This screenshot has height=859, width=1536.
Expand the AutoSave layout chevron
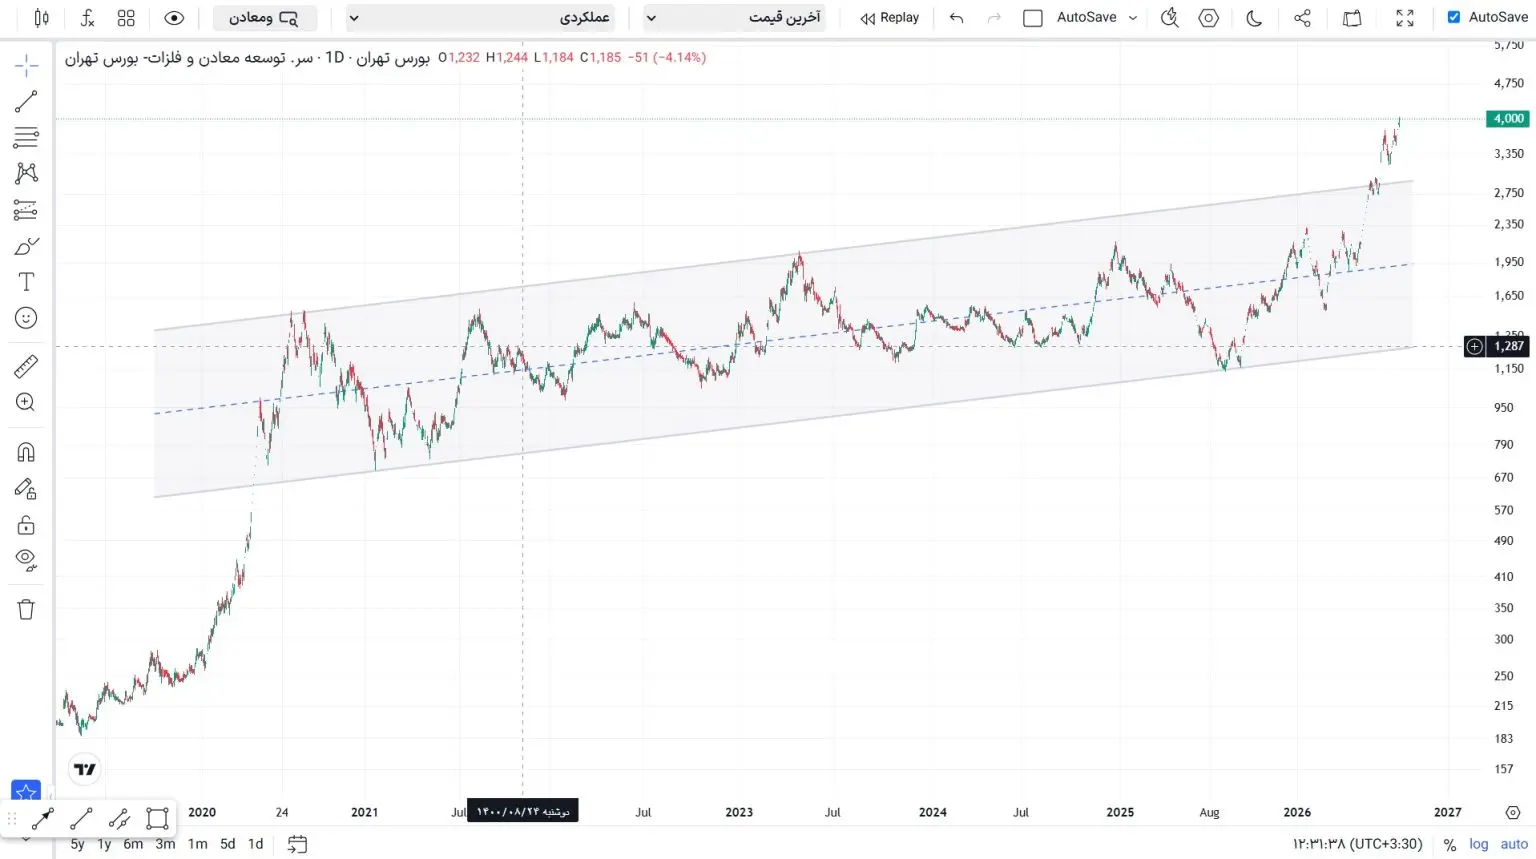(x=1133, y=18)
